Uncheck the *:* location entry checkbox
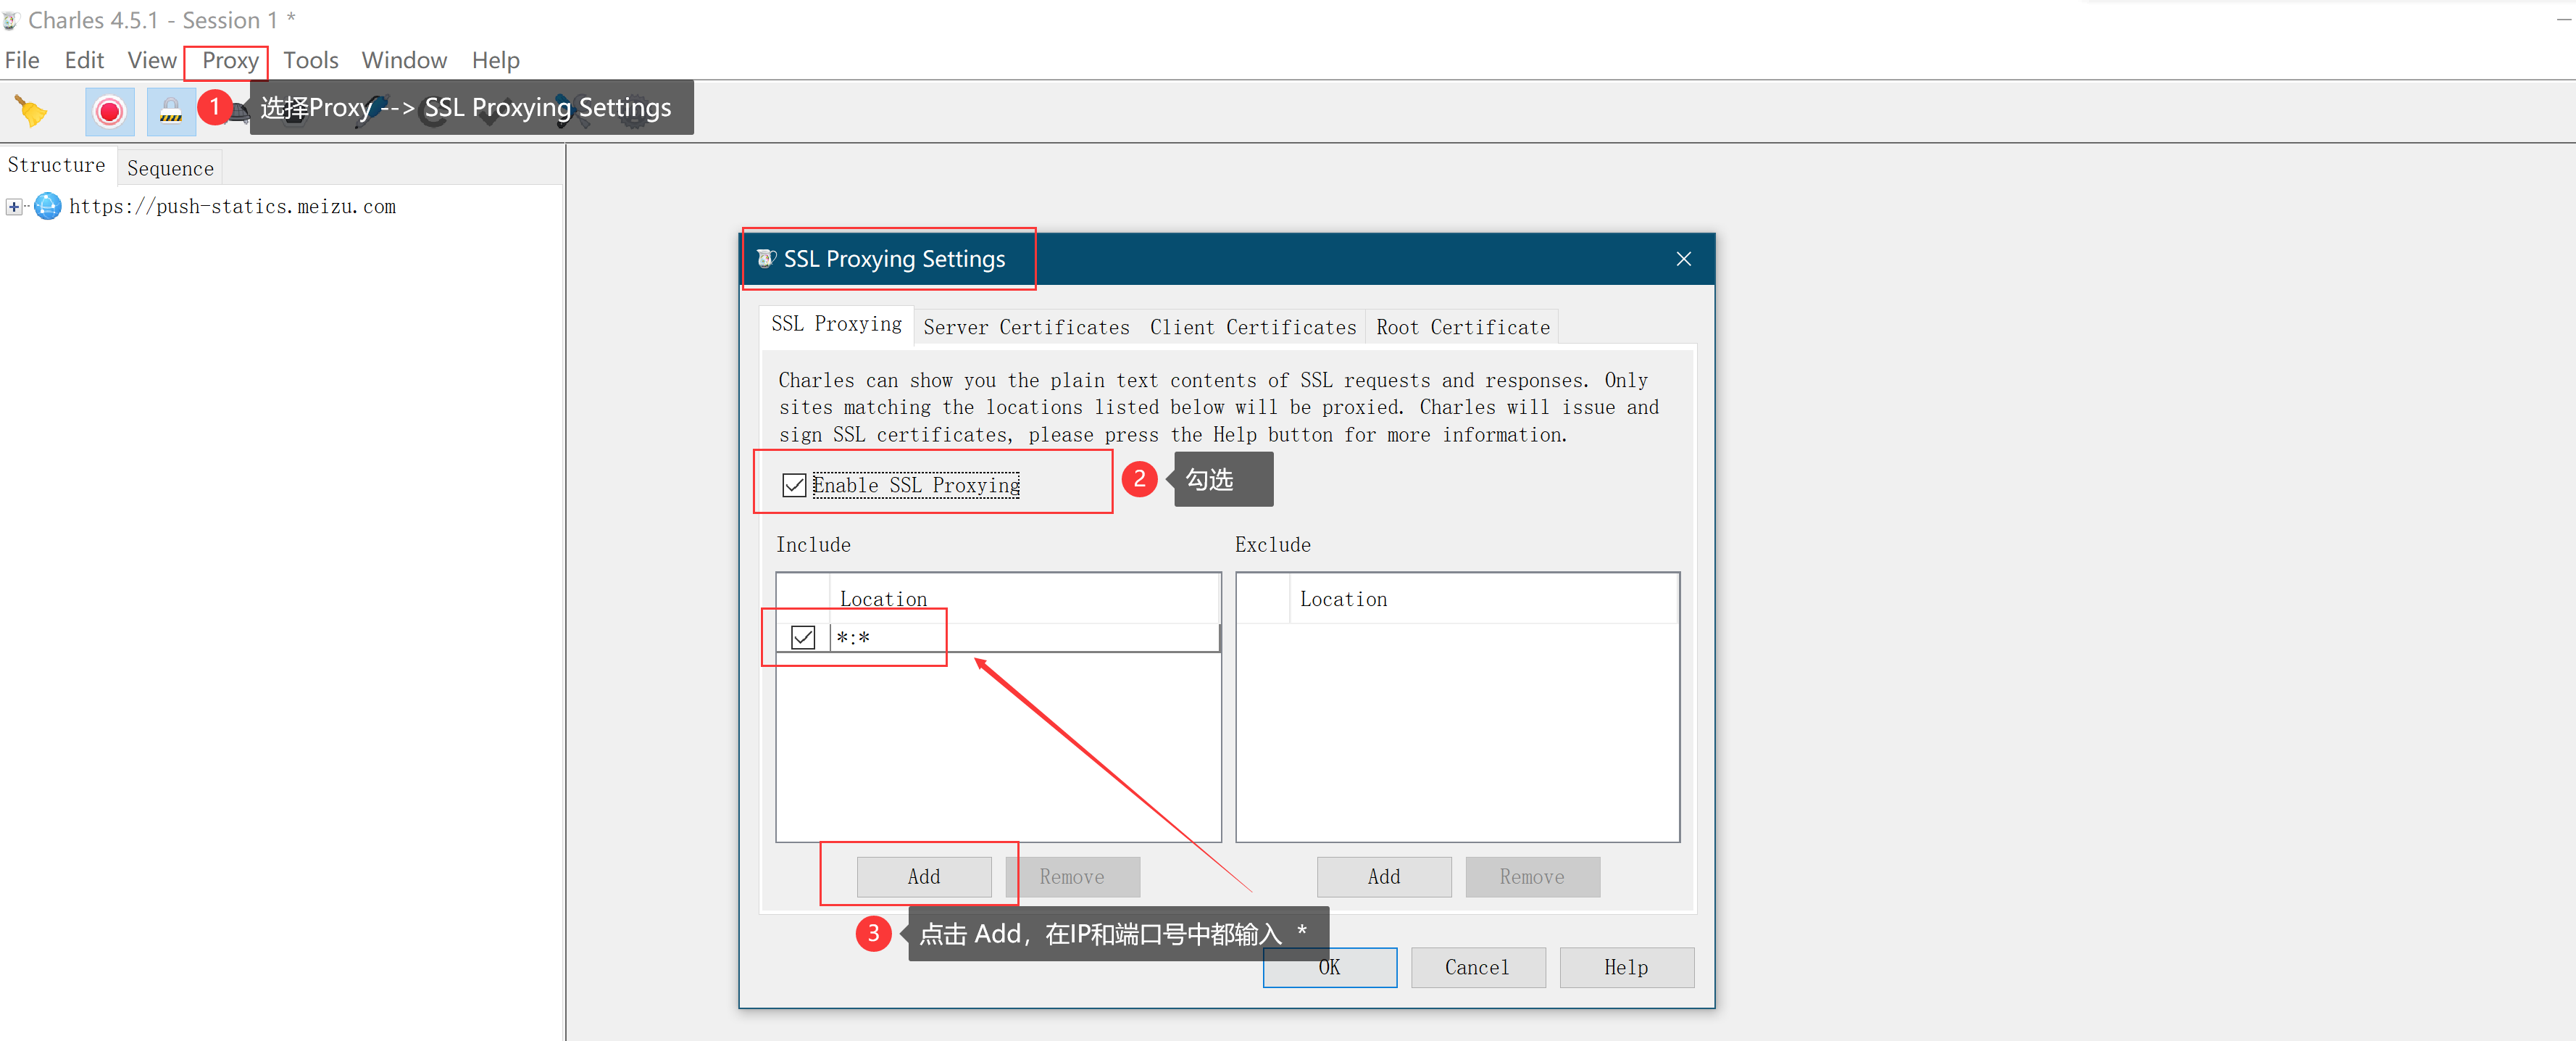The image size is (2576, 1041). 803,638
